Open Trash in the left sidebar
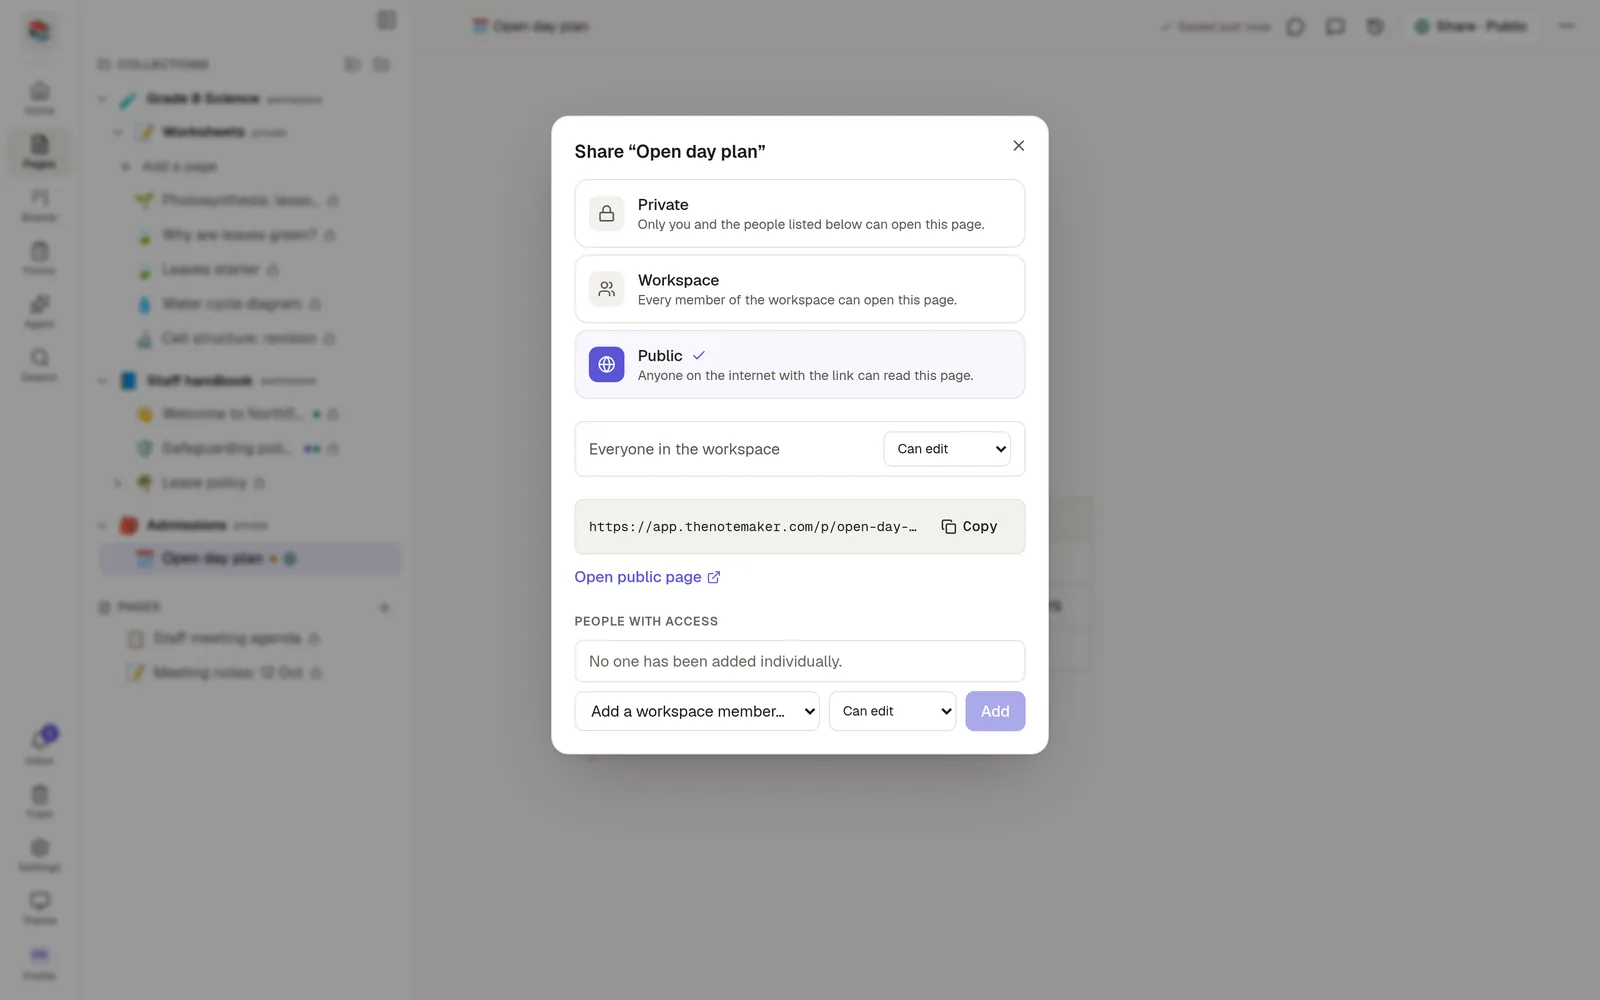The height and width of the screenshot is (1000, 1600). click(x=39, y=802)
